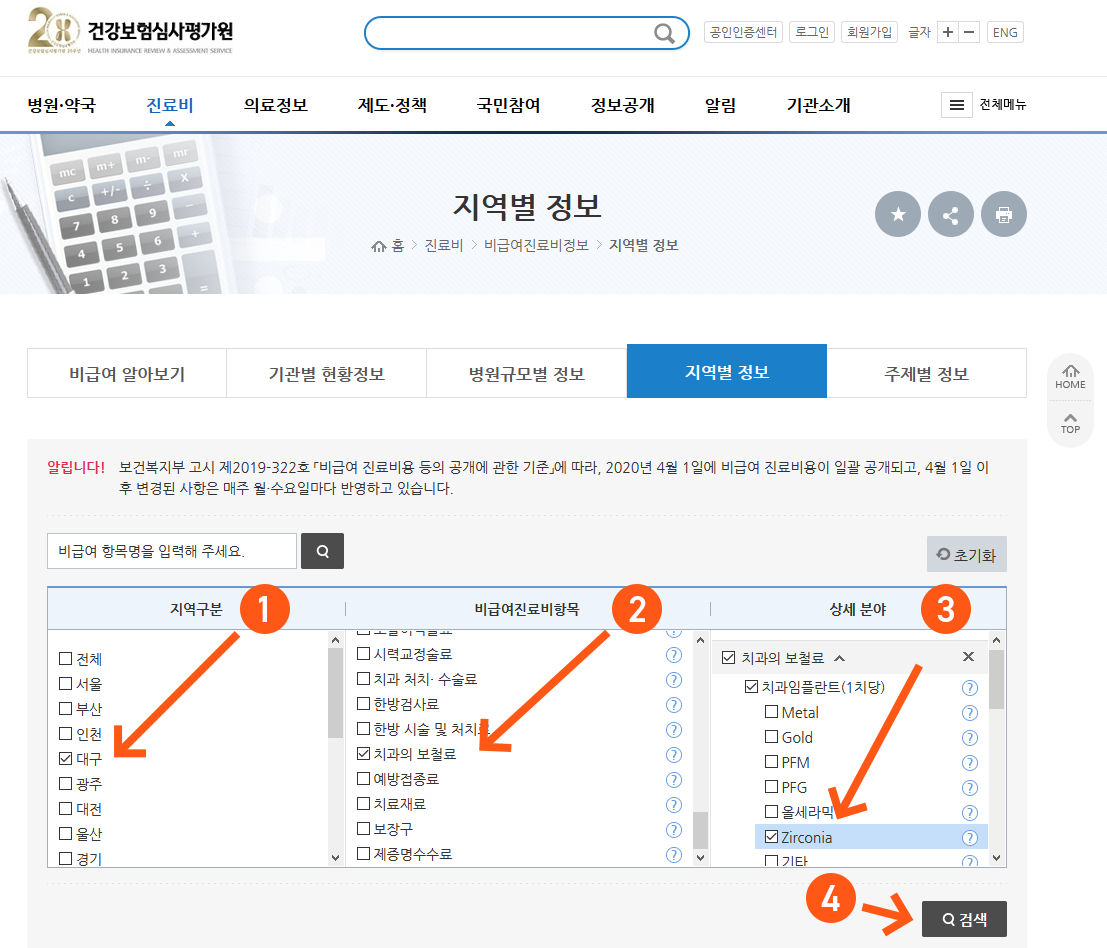Add page to favorites with star icon
The width and height of the screenshot is (1107, 948).
[897, 214]
